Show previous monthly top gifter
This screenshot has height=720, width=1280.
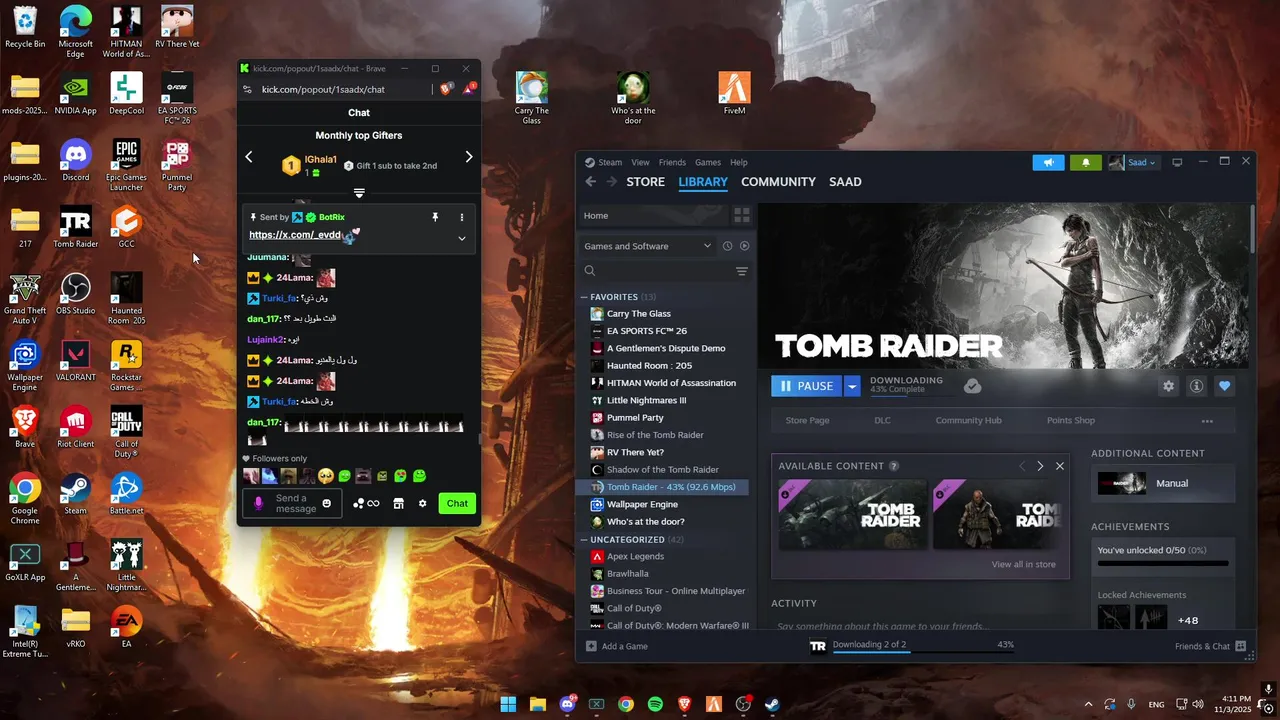coord(249,157)
